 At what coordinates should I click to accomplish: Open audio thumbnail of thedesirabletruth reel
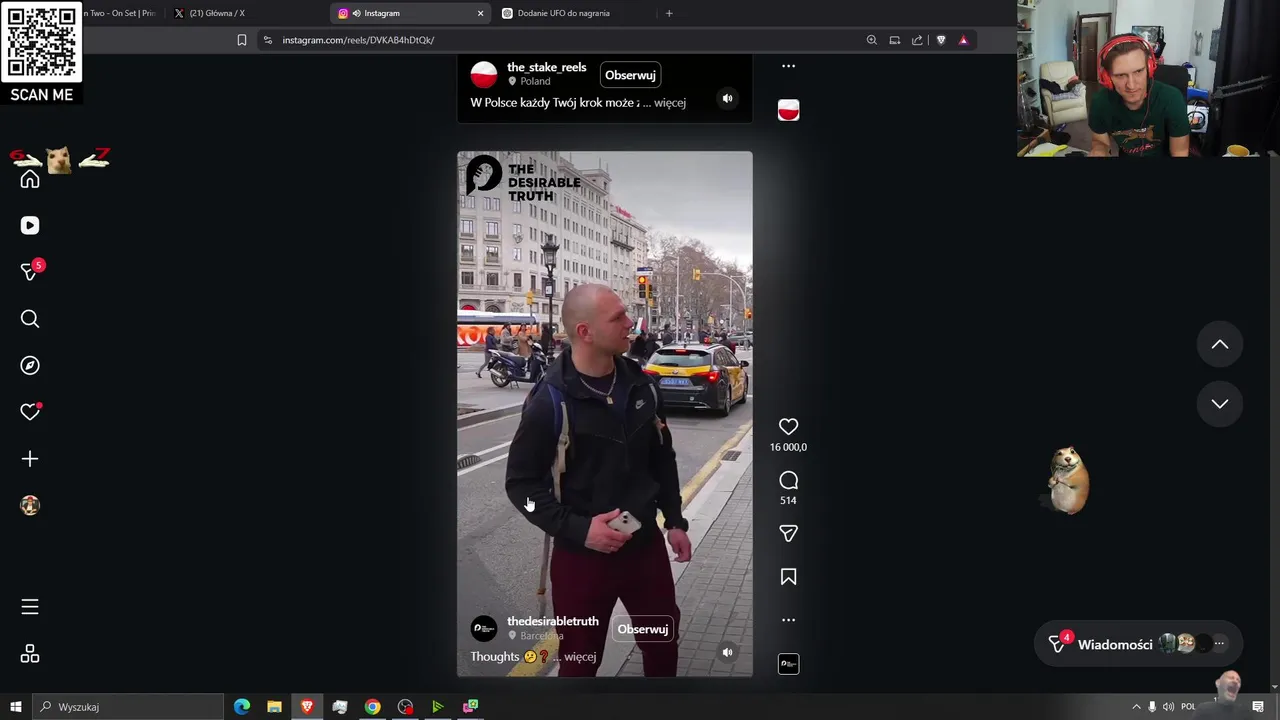(x=788, y=664)
